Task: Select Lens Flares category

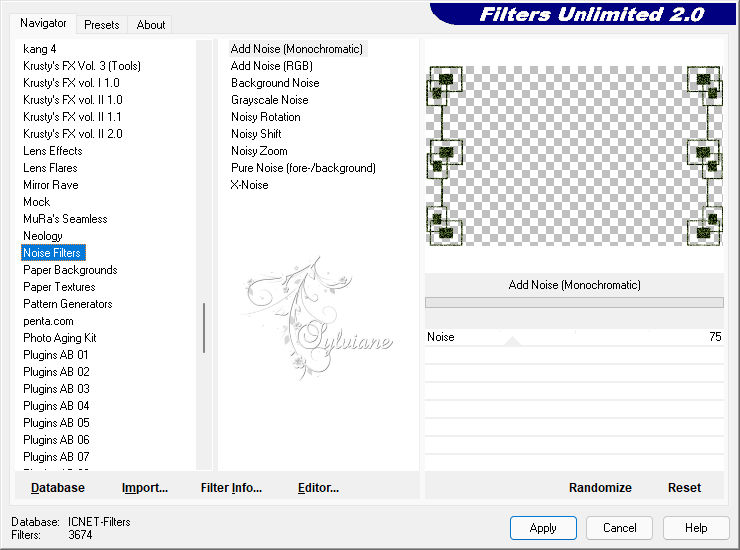Action: pos(50,168)
